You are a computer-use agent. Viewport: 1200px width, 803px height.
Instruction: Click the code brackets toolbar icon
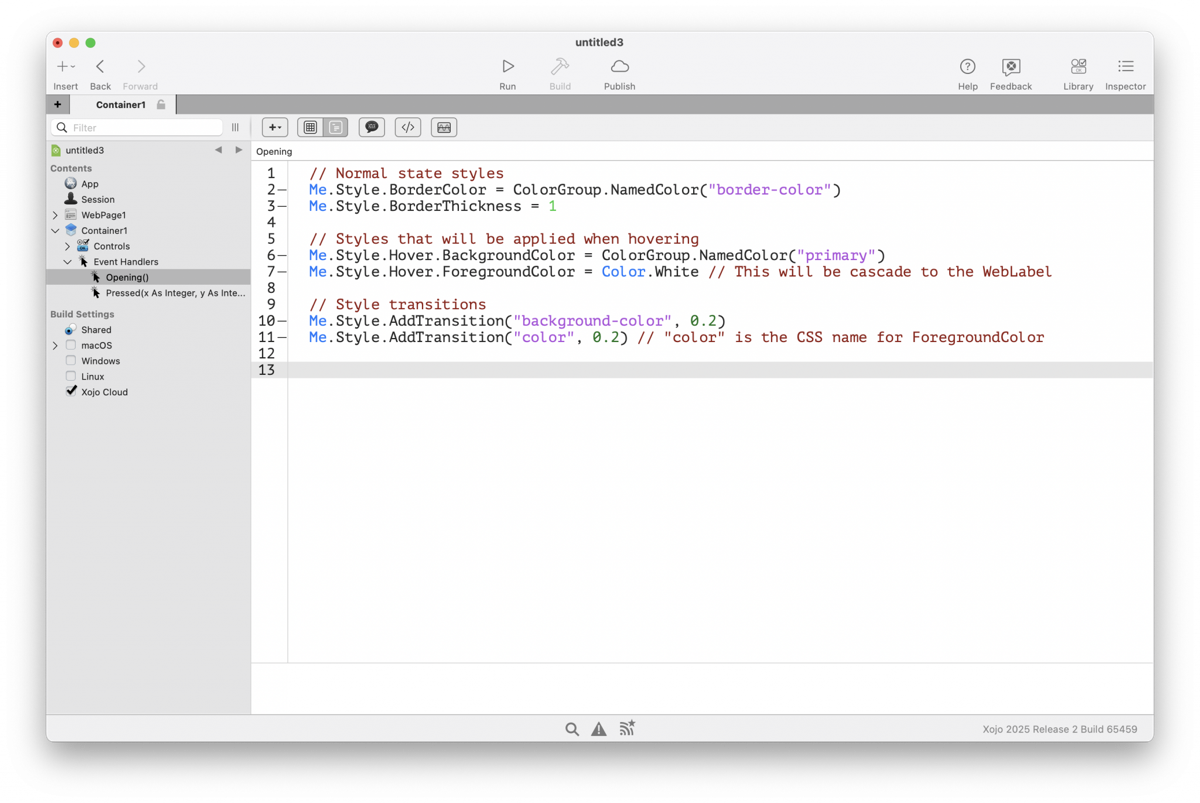[x=408, y=127]
